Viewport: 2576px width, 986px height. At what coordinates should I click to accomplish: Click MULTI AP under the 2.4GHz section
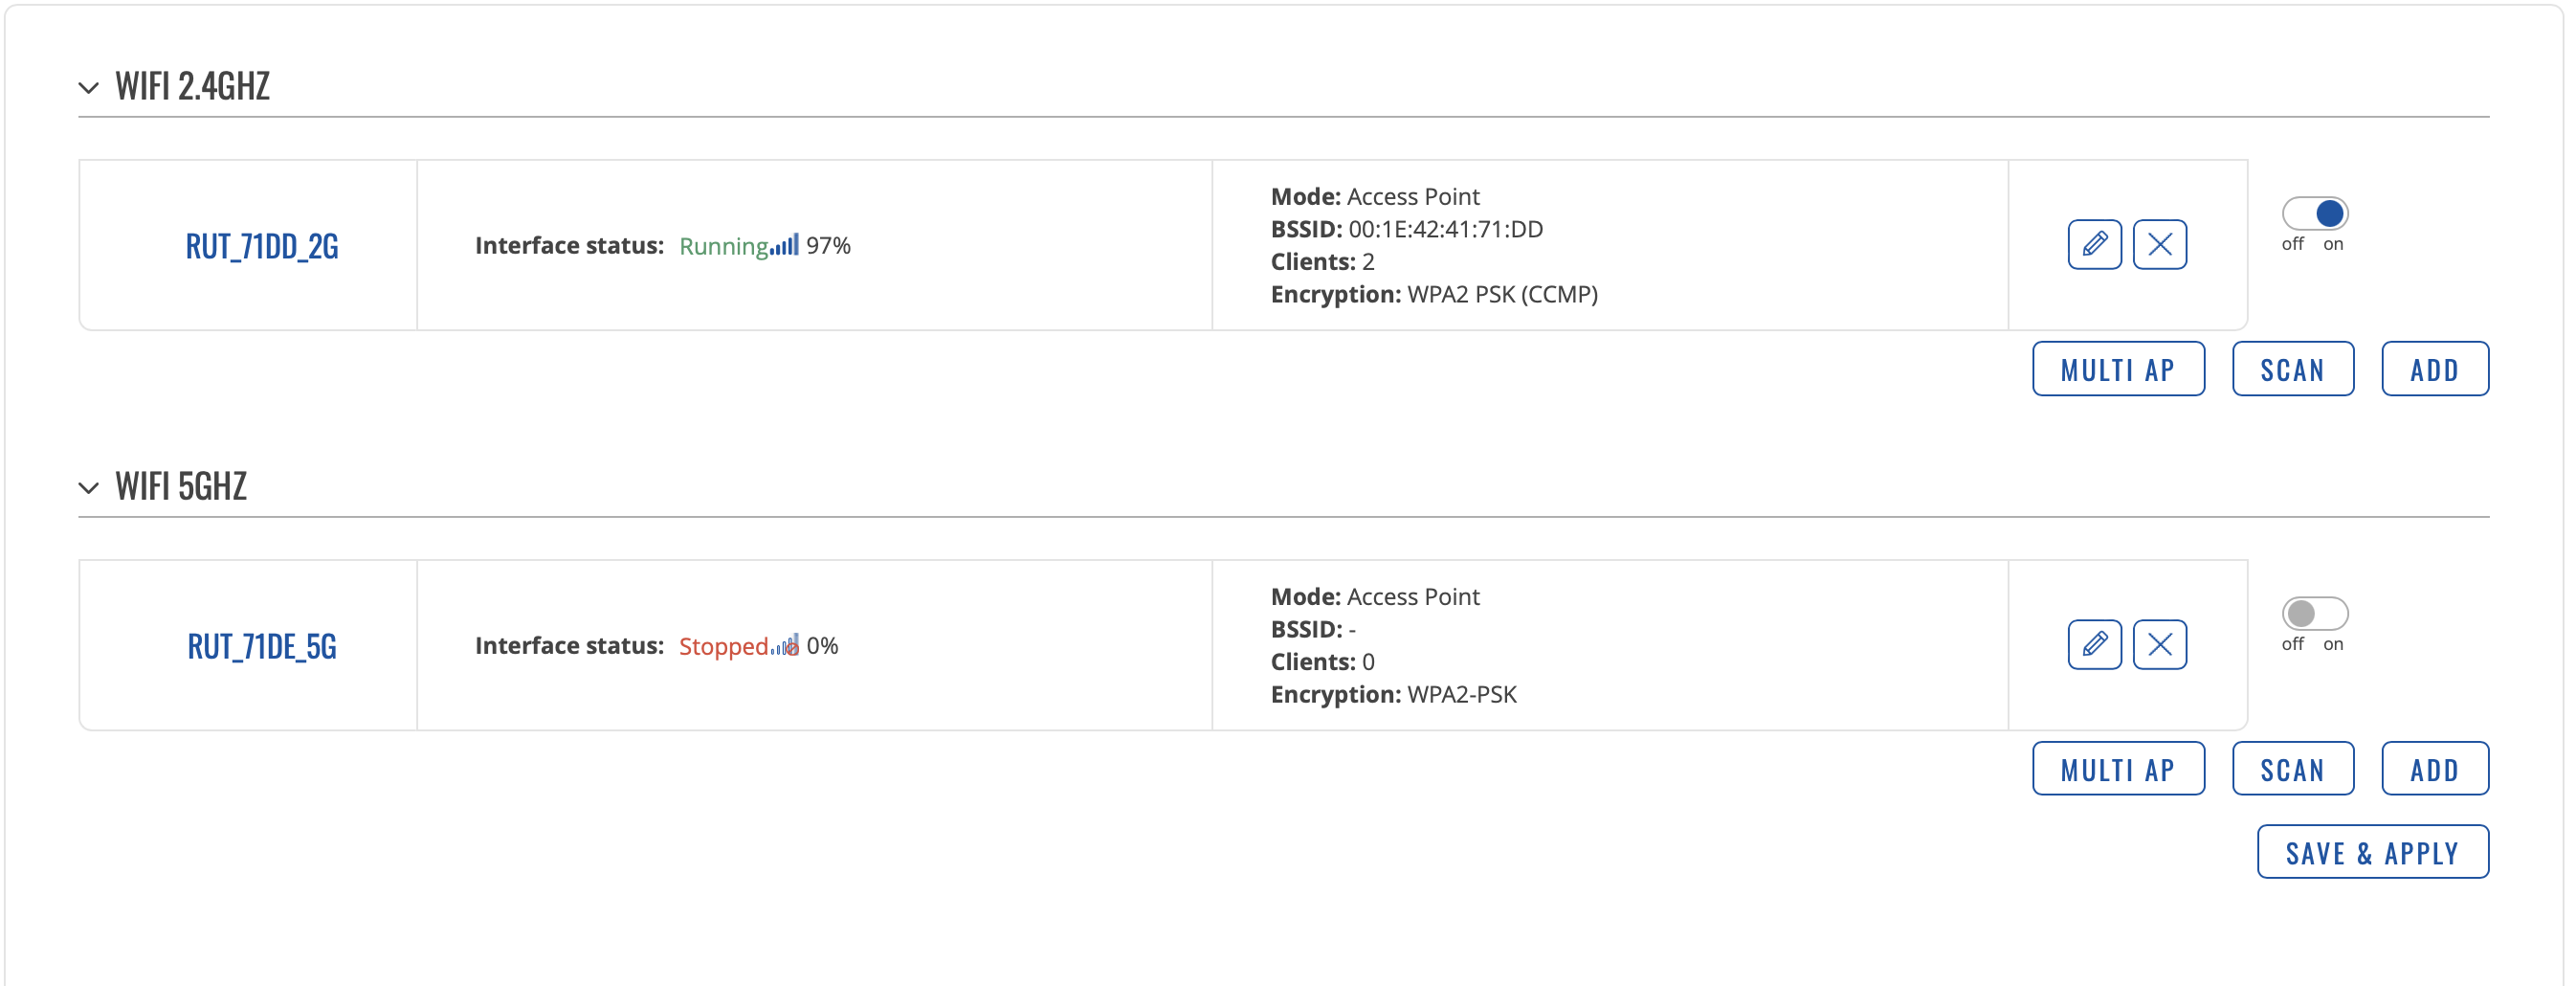(2118, 369)
